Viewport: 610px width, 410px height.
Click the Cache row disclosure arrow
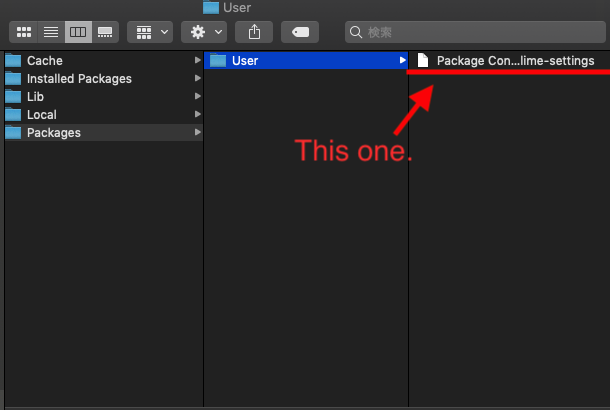tap(198, 60)
